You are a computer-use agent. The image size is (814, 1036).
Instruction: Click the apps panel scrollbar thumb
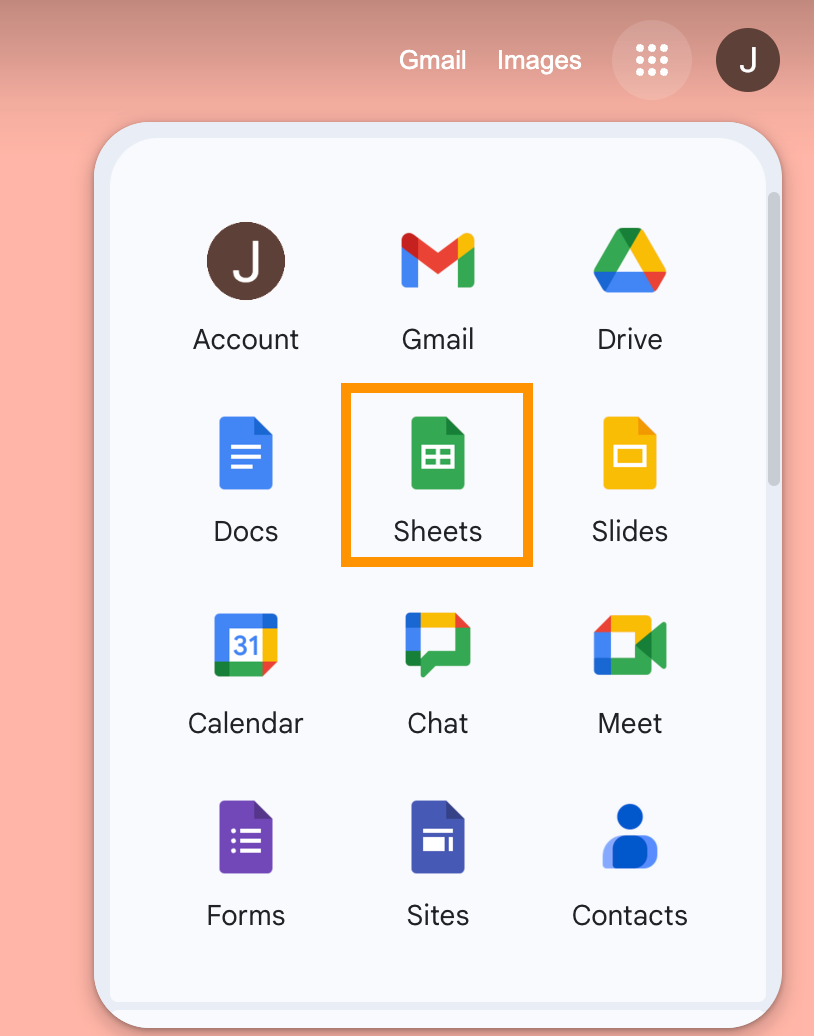pyautogui.click(x=774, y=339)
